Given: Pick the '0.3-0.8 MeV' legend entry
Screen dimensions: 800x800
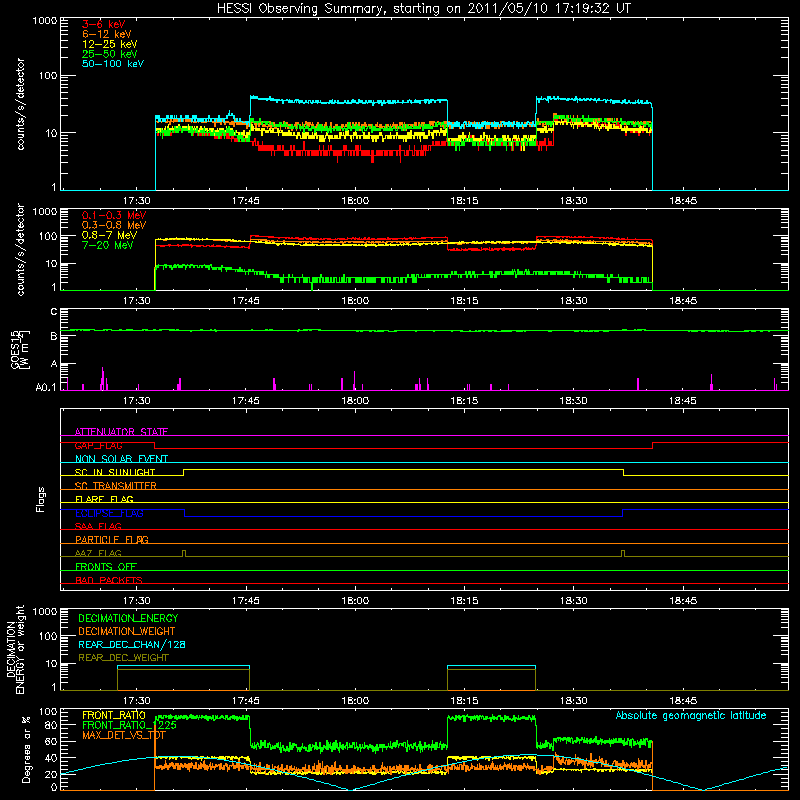Looking at the screenshot, I should pyautogui.click(x=114, y=225).
